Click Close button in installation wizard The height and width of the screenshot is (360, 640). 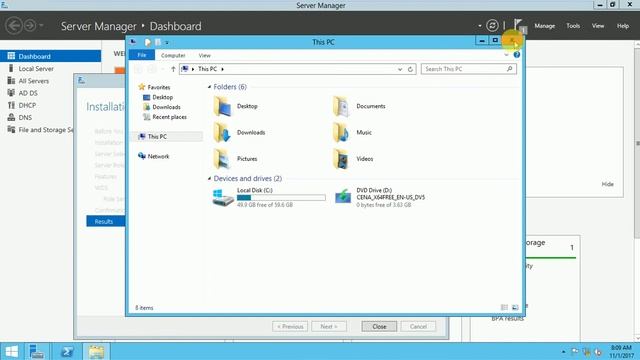(379, 327)
